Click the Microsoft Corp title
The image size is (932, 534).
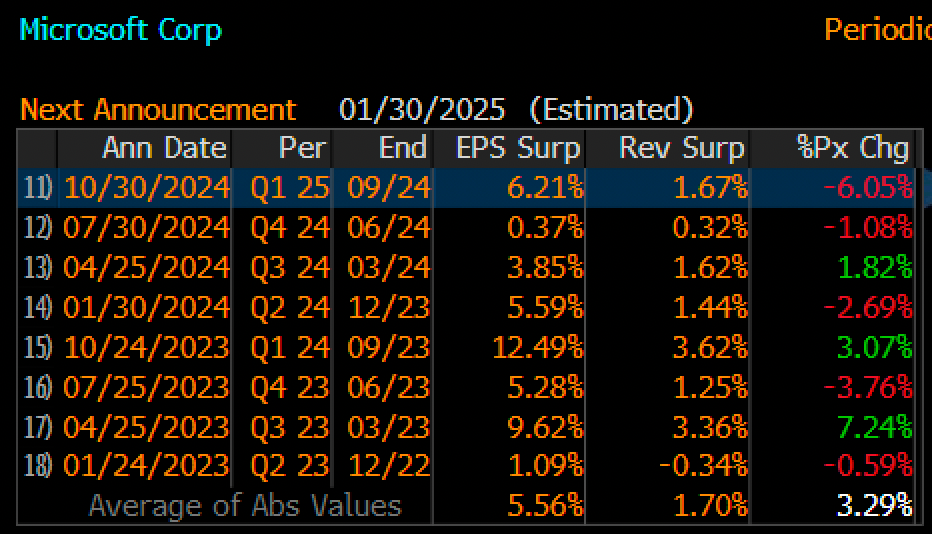pos(120,30)
